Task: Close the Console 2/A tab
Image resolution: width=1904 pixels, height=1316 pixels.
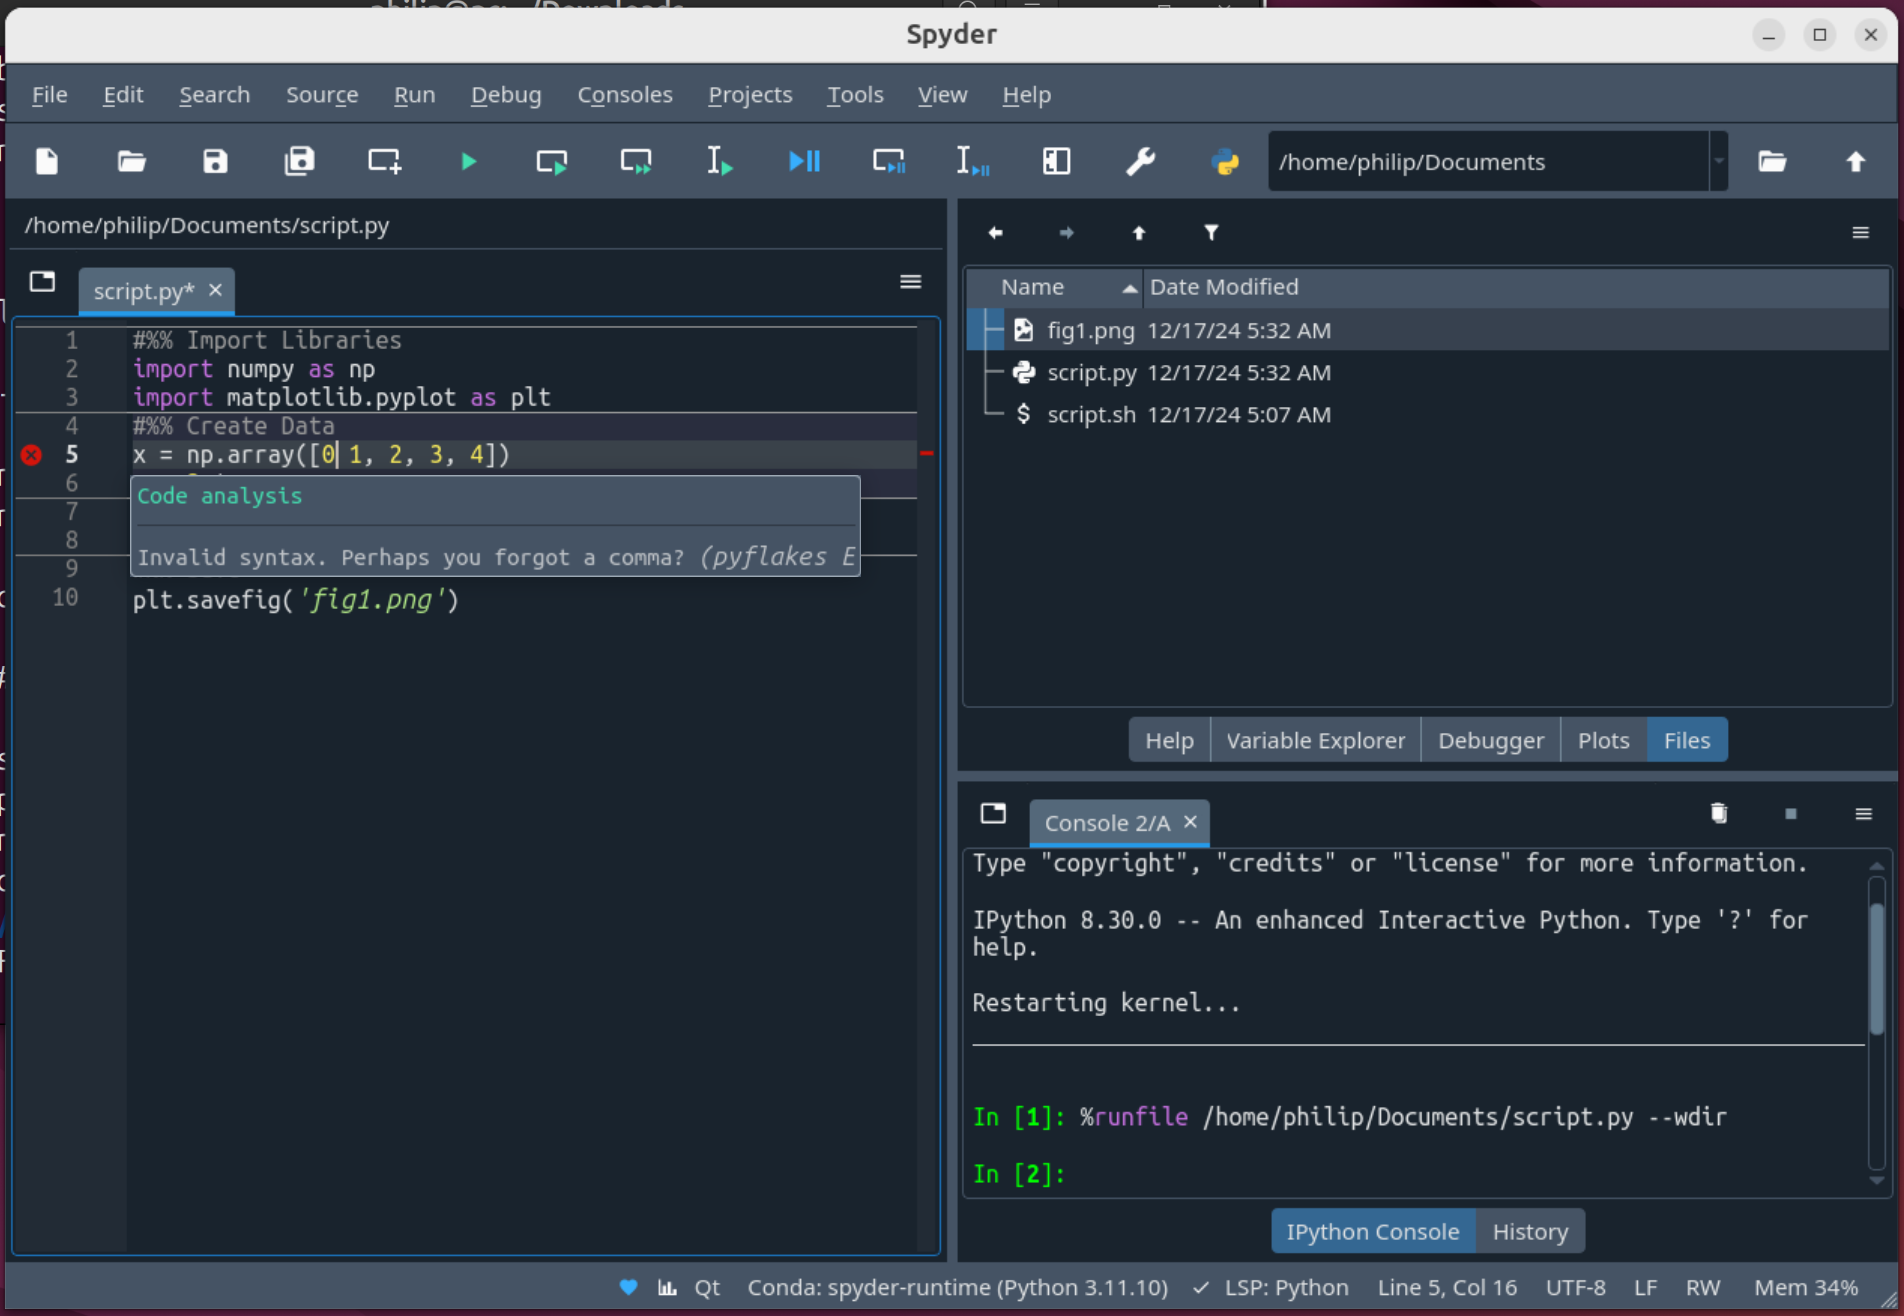Action: click(1190, 821)
